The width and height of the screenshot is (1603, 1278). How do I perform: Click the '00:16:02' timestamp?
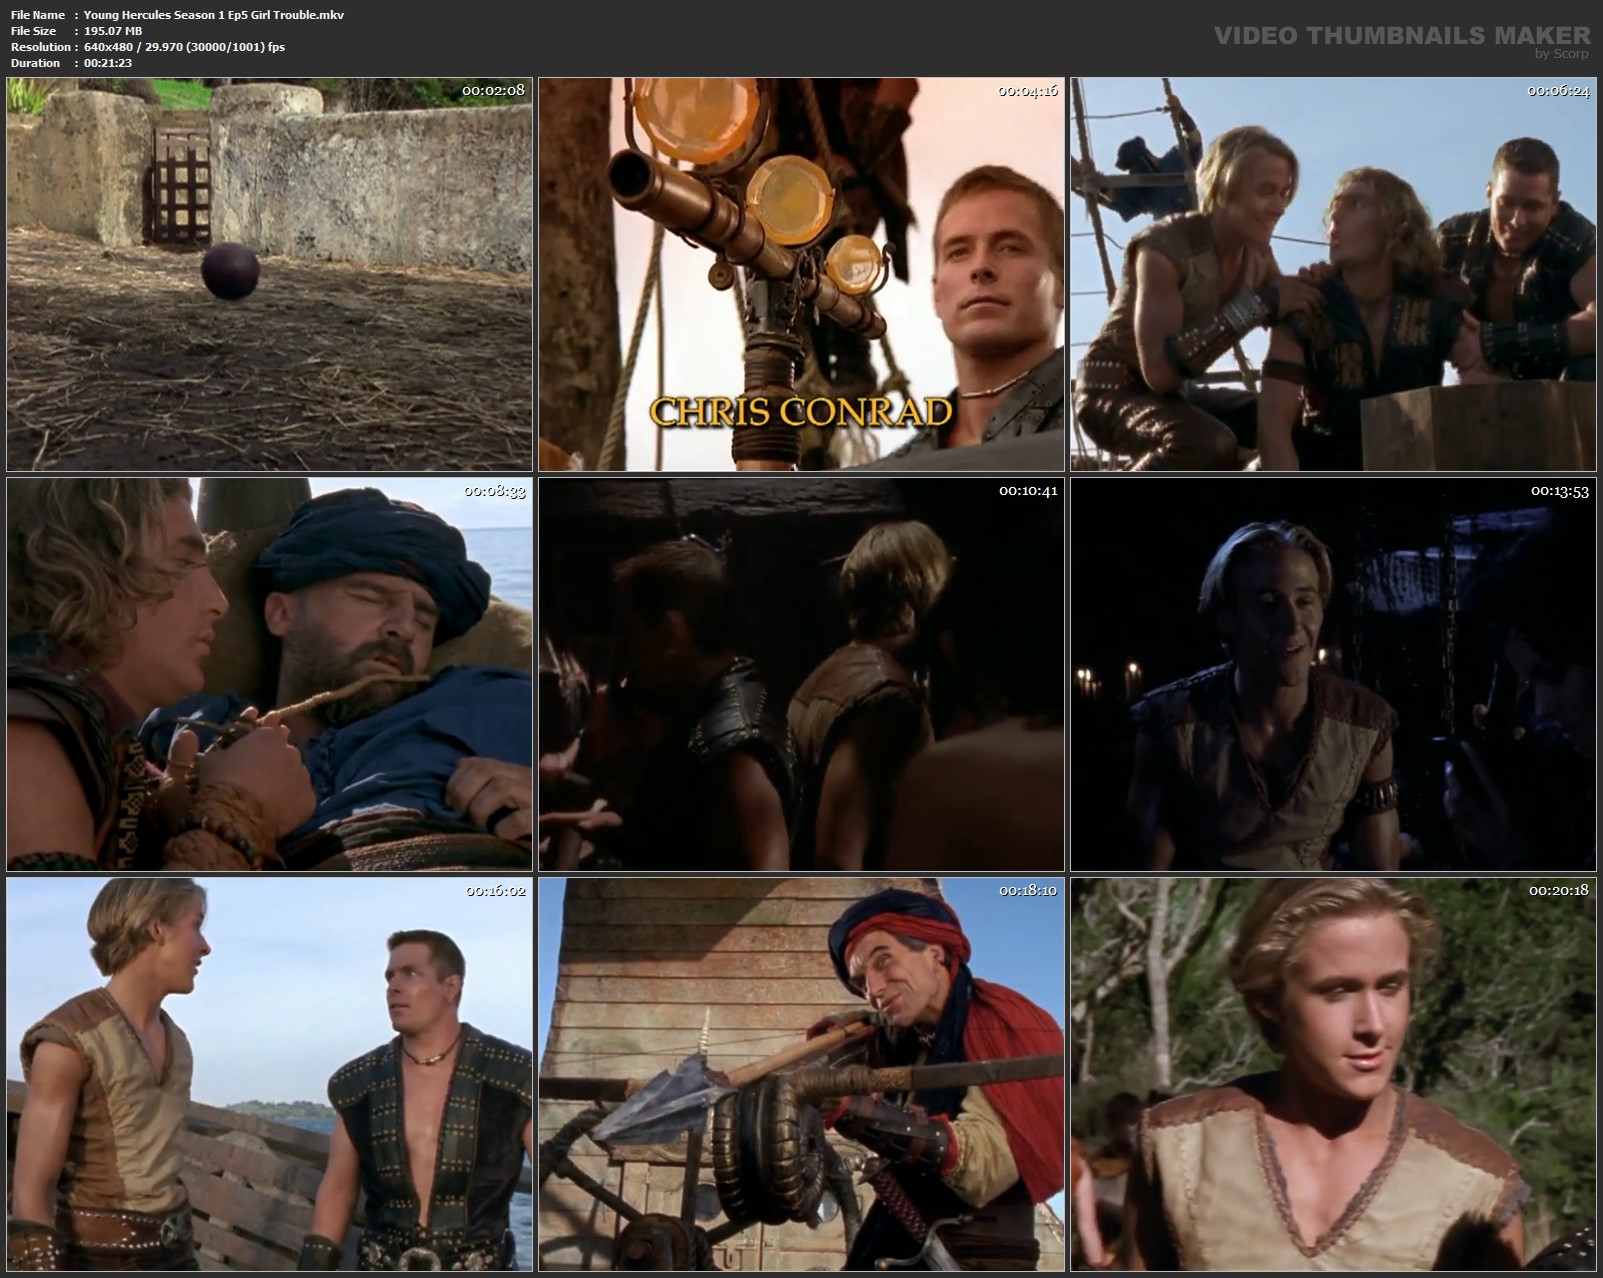coord(495,891)
